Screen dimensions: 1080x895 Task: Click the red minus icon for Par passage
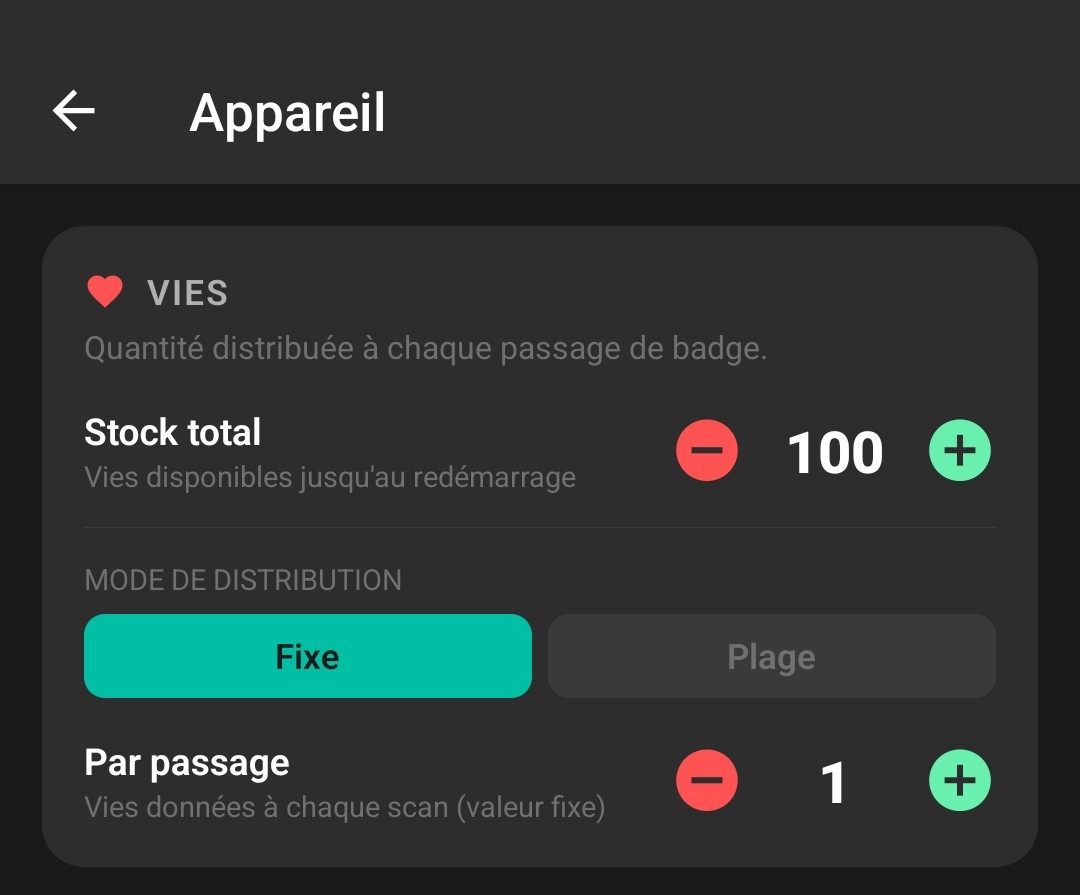(x=707, y=781)
